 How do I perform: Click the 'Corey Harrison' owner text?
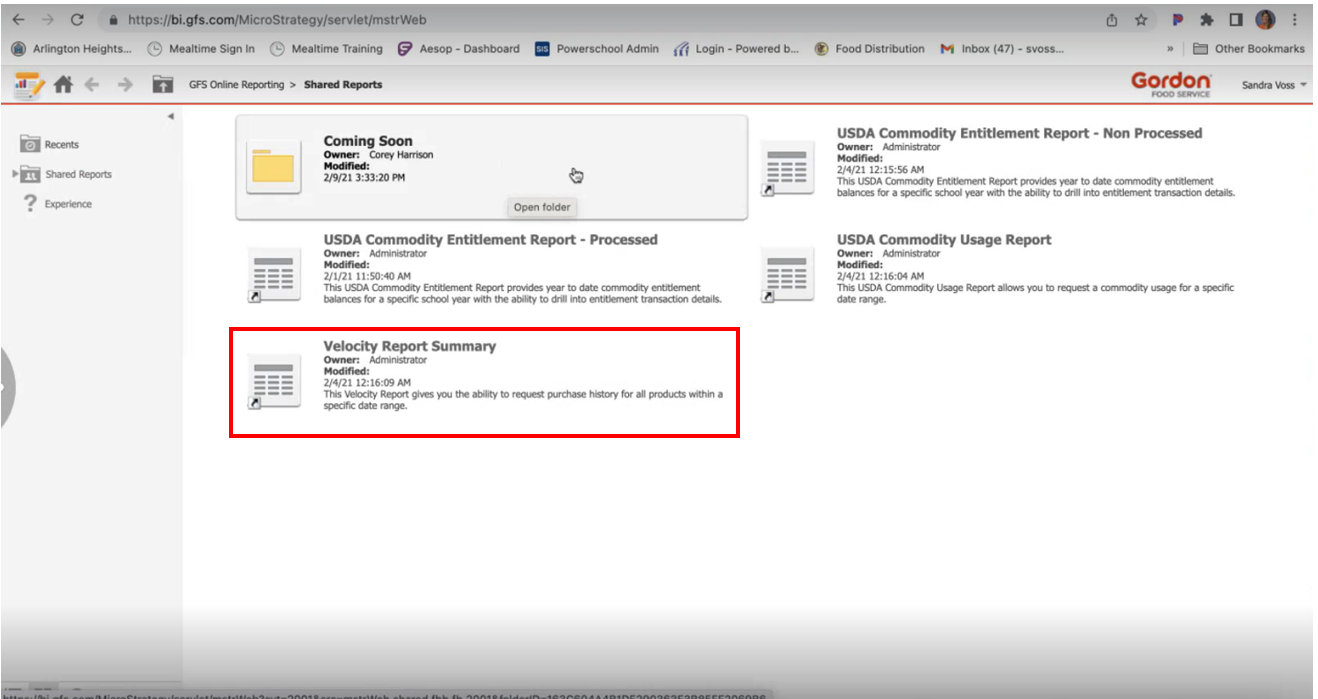401,155
